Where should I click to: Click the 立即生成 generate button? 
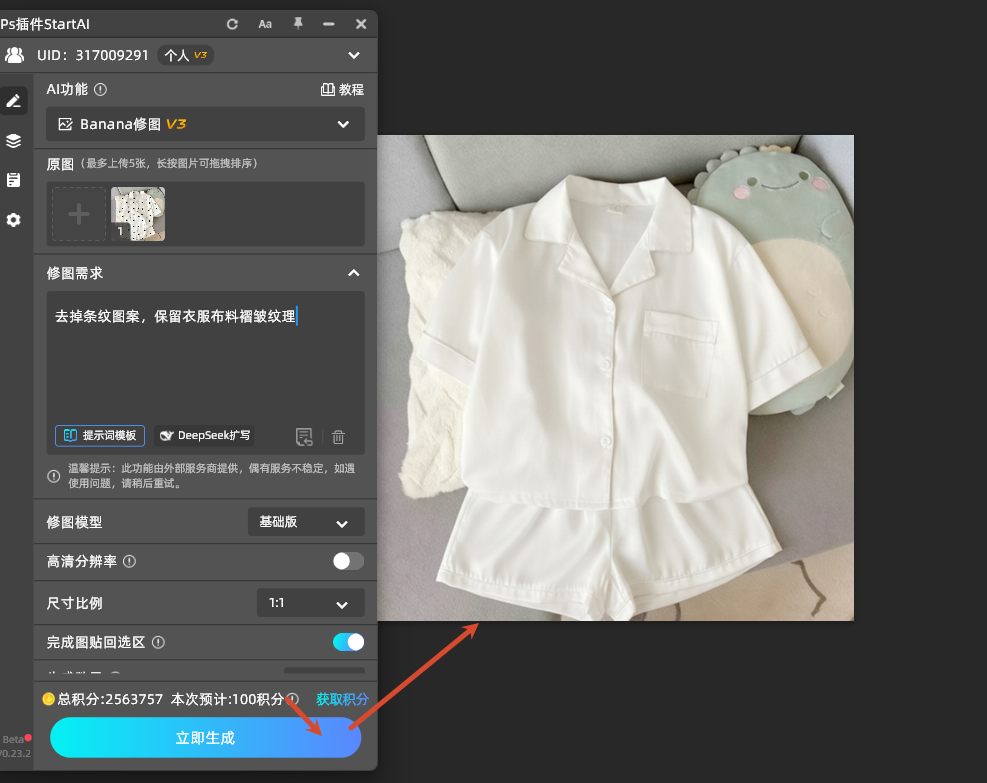(205, 737)
